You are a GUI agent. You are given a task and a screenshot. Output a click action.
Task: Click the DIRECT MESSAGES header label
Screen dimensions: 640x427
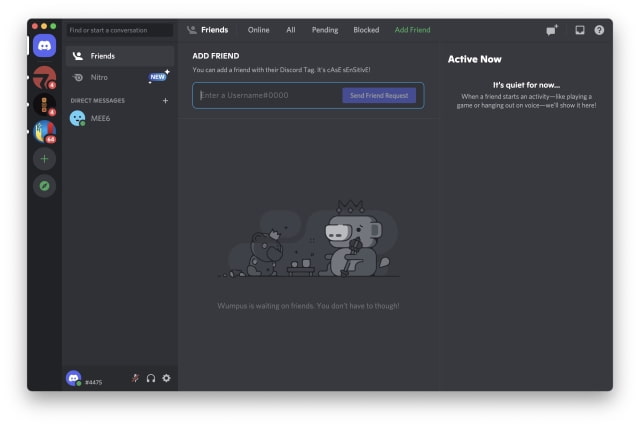point(98,100)
